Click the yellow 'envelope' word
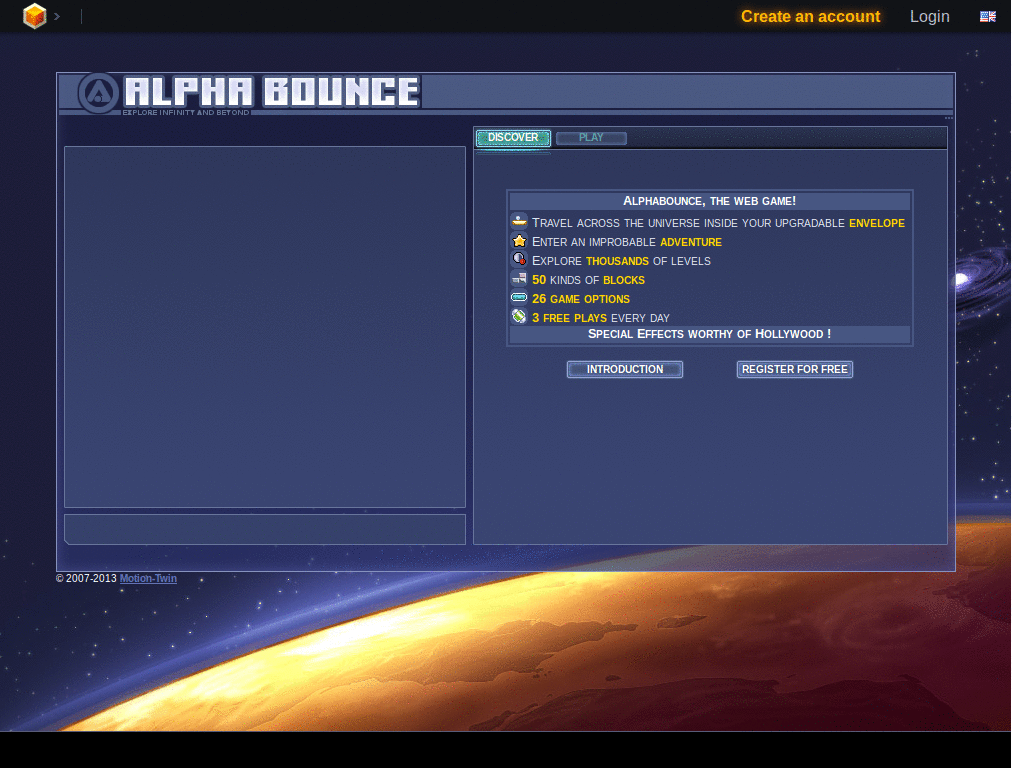Viewport: 1024px width, 768px height. 876,223
